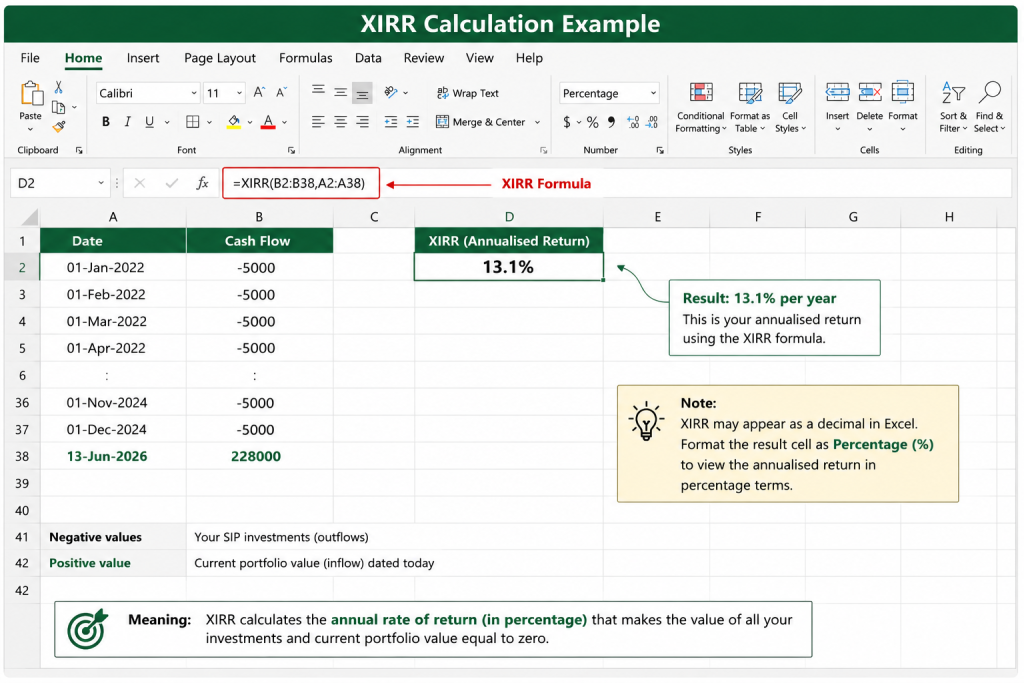Click the Select All corner triangle

30,217
